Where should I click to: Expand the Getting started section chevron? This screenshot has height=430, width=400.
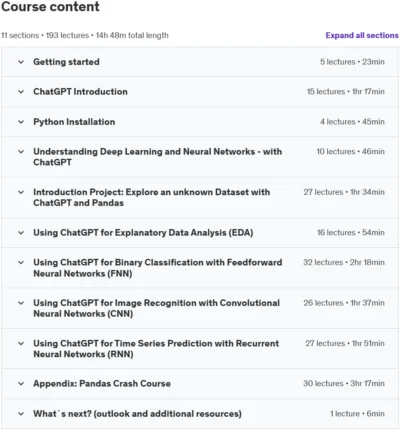(x=21, y=62)
